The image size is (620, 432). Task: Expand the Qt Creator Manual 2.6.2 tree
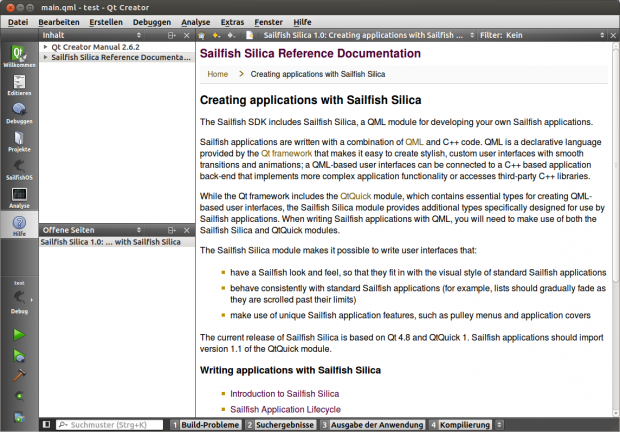[45, 47]
